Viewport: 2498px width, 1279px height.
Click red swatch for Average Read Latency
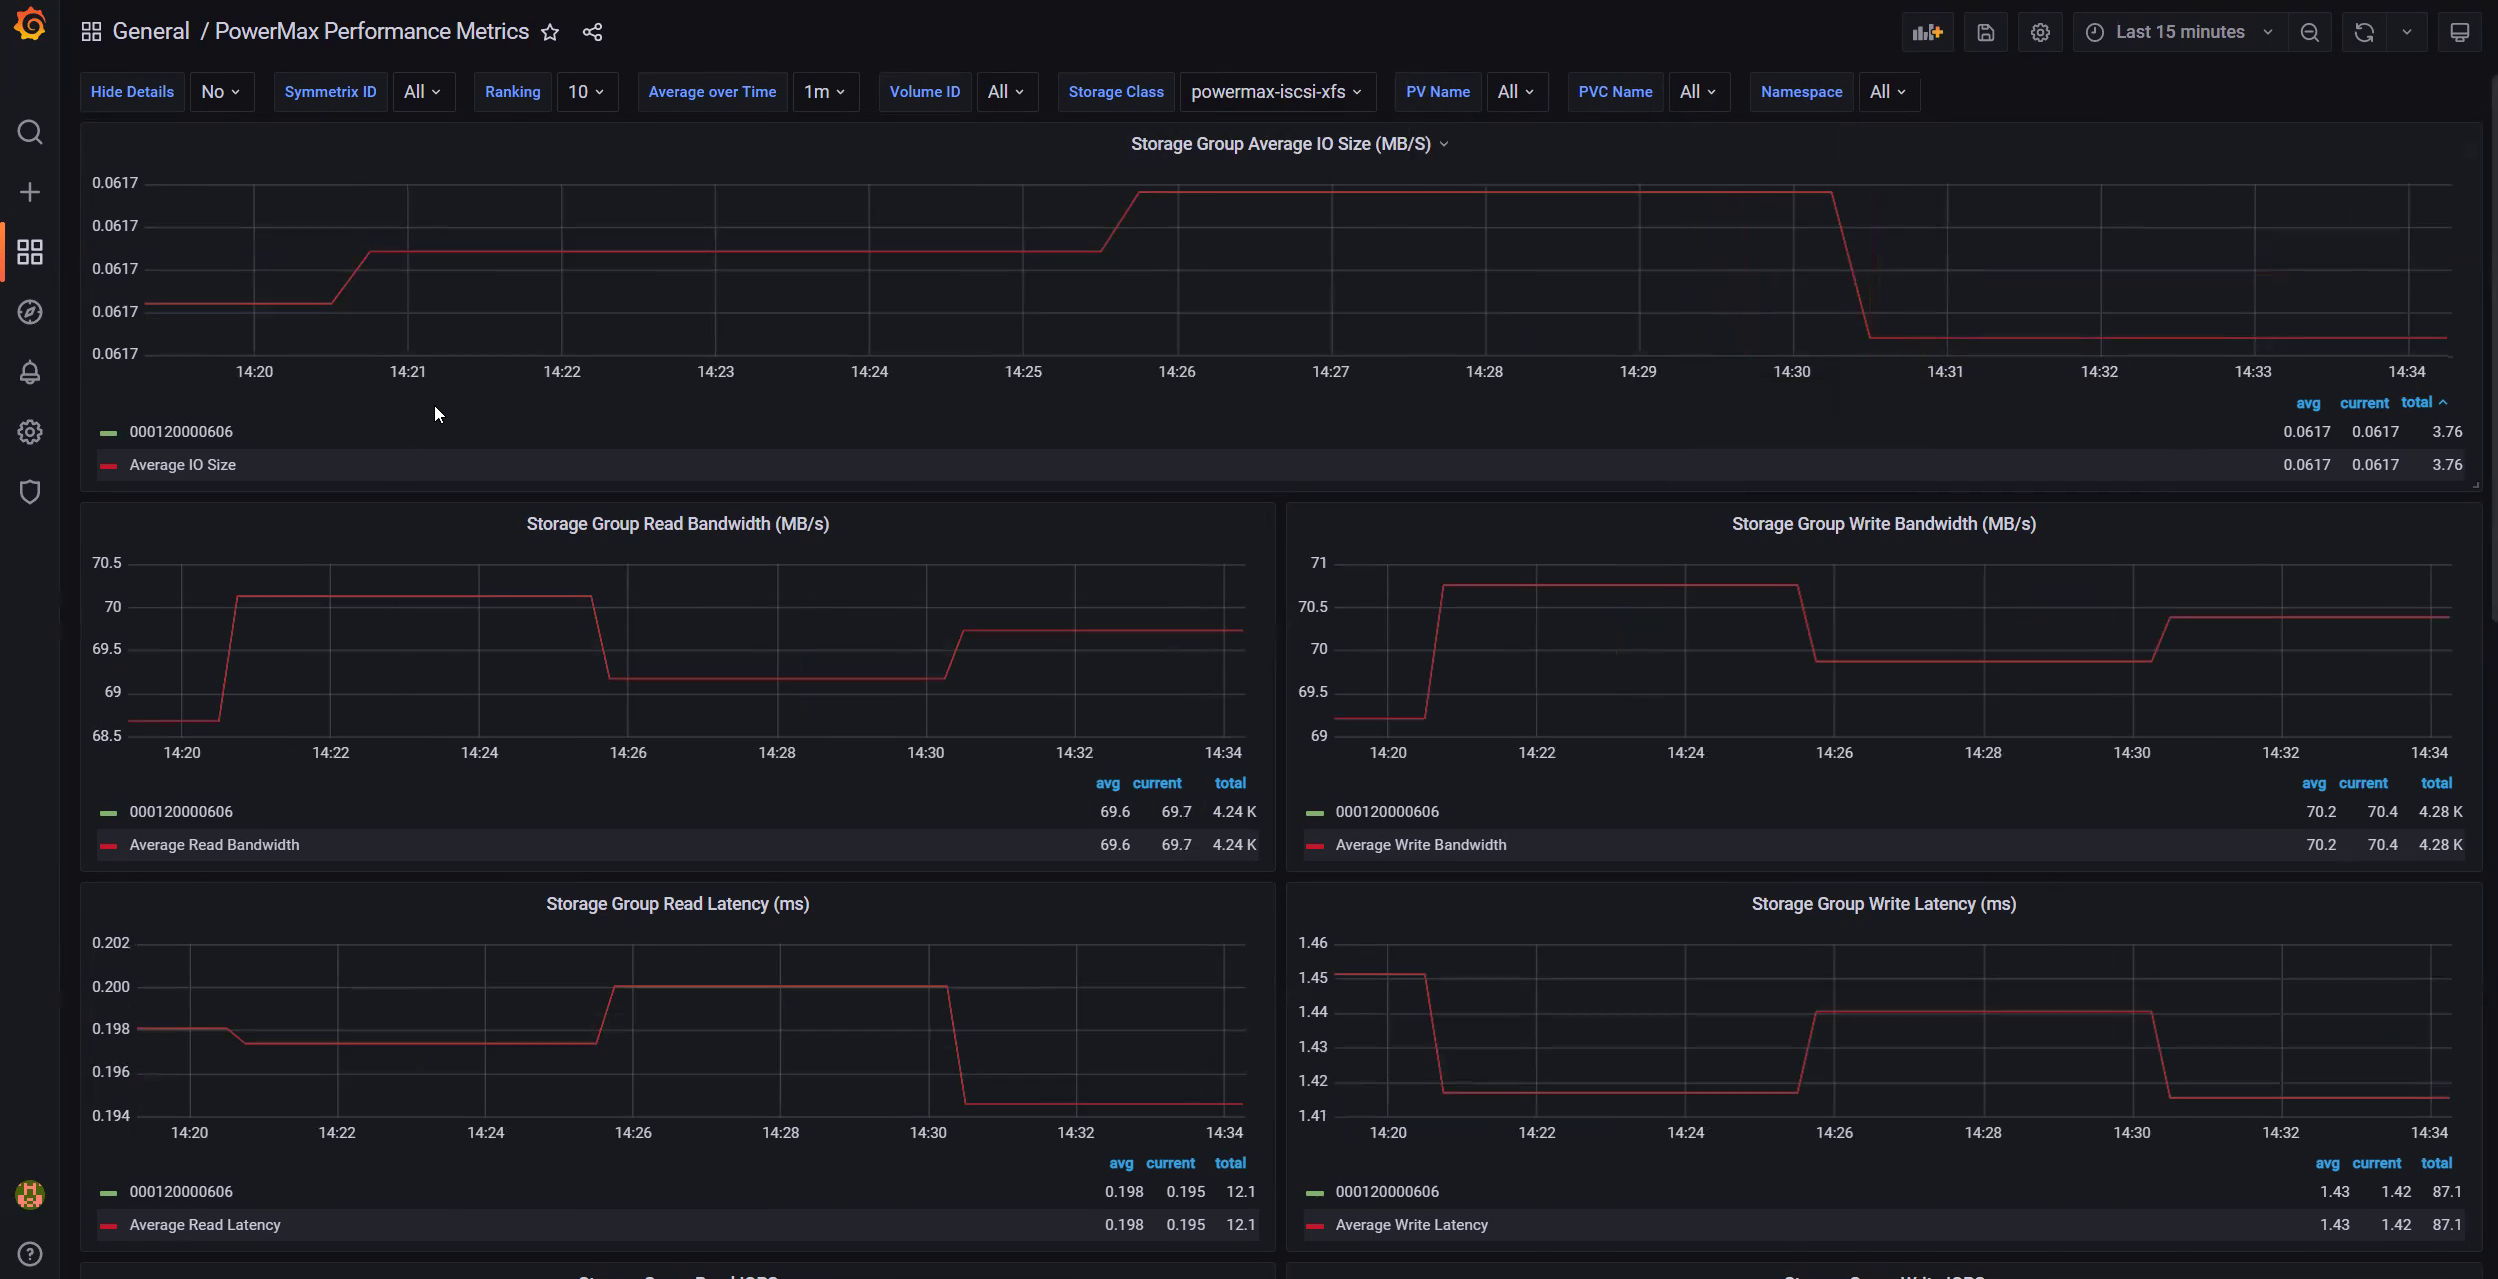click(x=108, y=1226)
